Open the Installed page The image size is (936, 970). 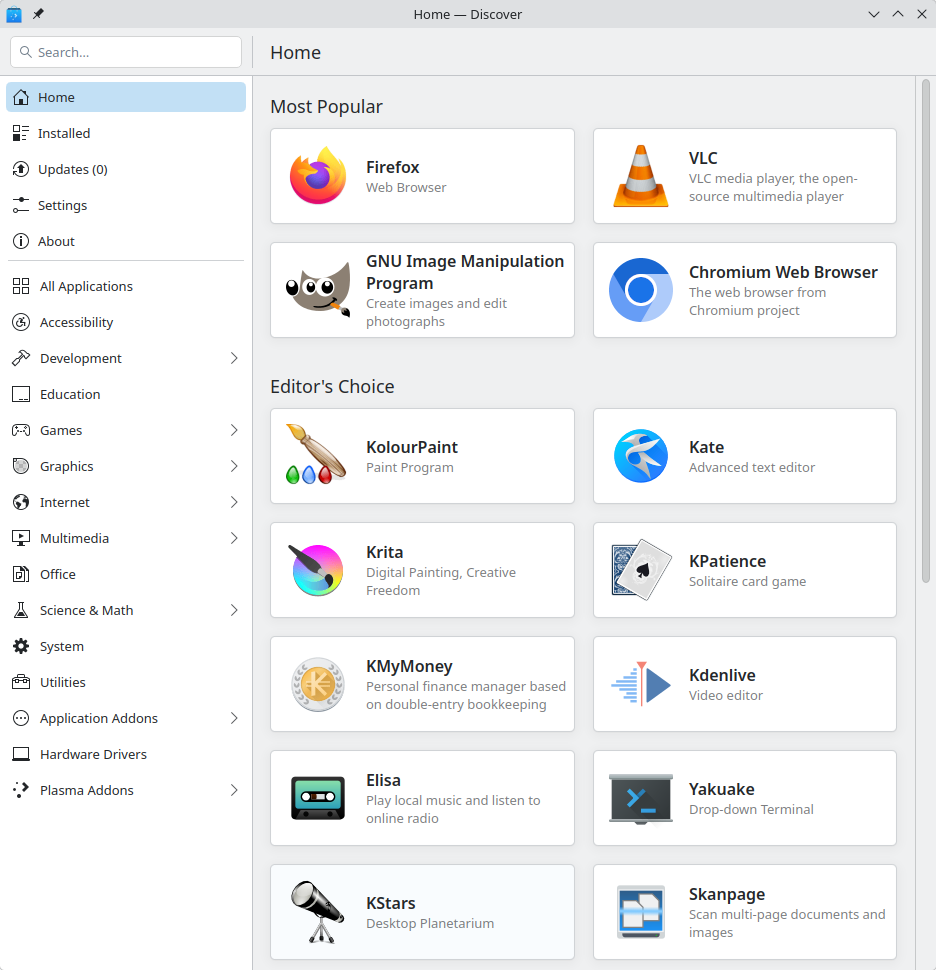[64, 133]
